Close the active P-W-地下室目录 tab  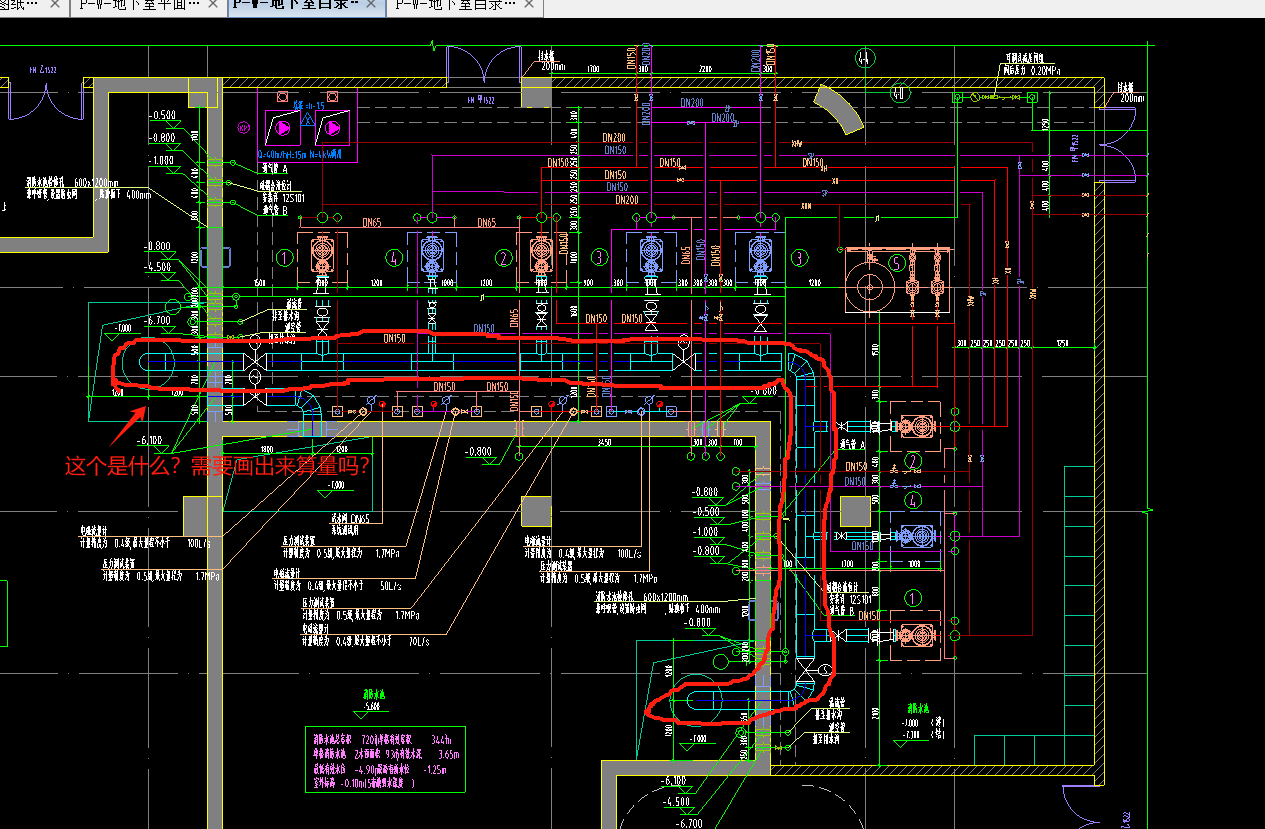coord(371,5)
